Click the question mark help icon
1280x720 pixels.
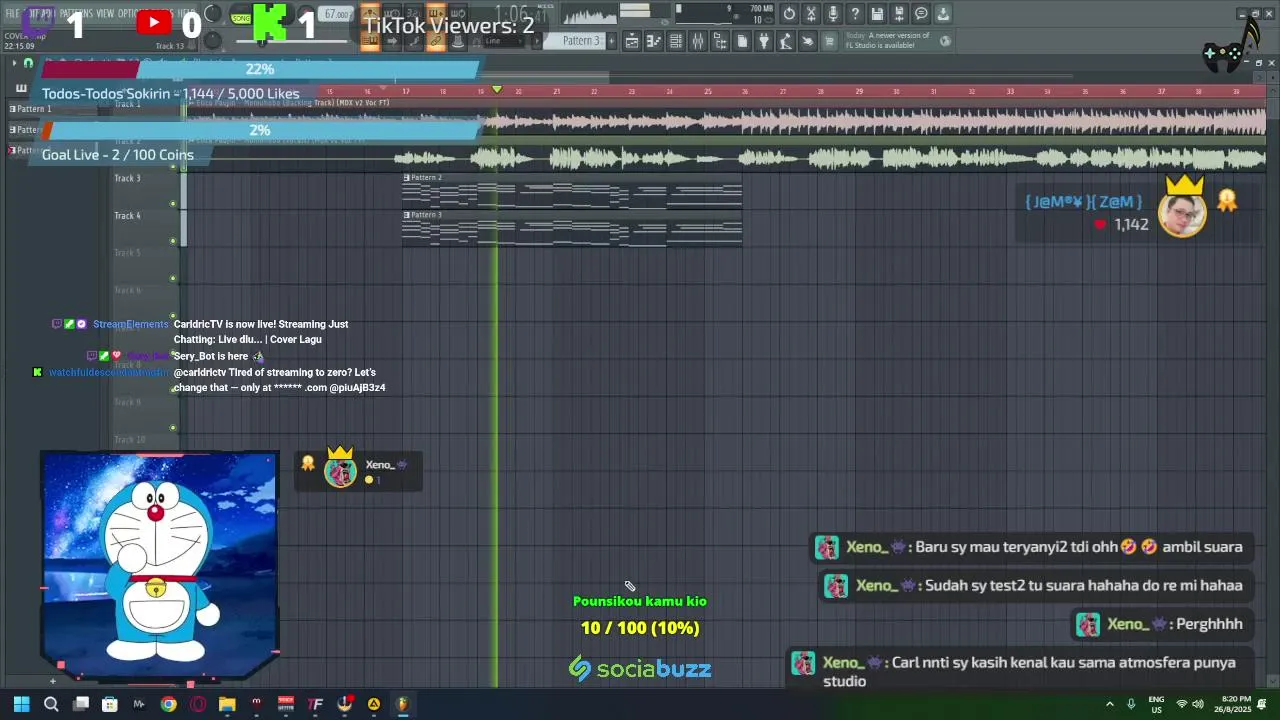855,14
